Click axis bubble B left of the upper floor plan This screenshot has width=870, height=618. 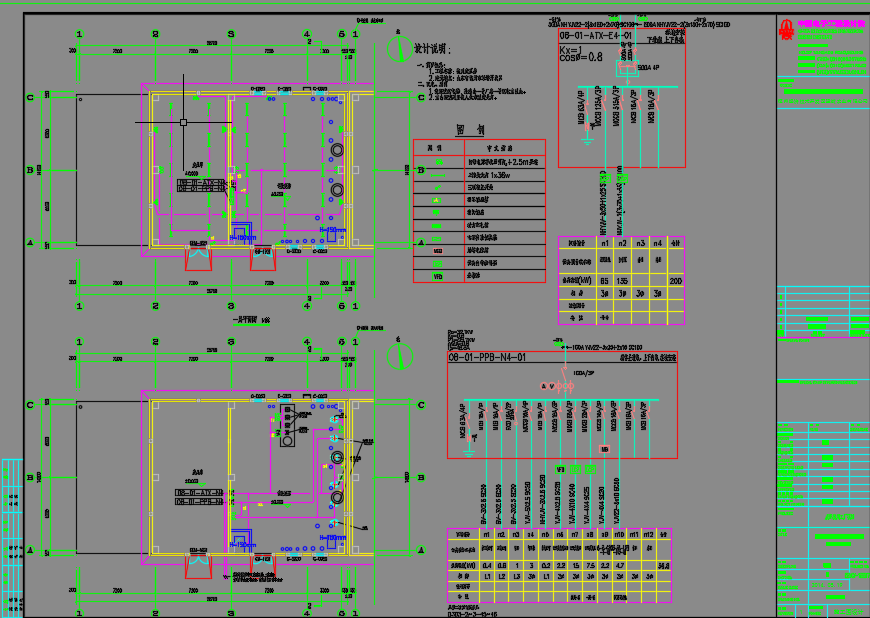[x=30, y=170]
